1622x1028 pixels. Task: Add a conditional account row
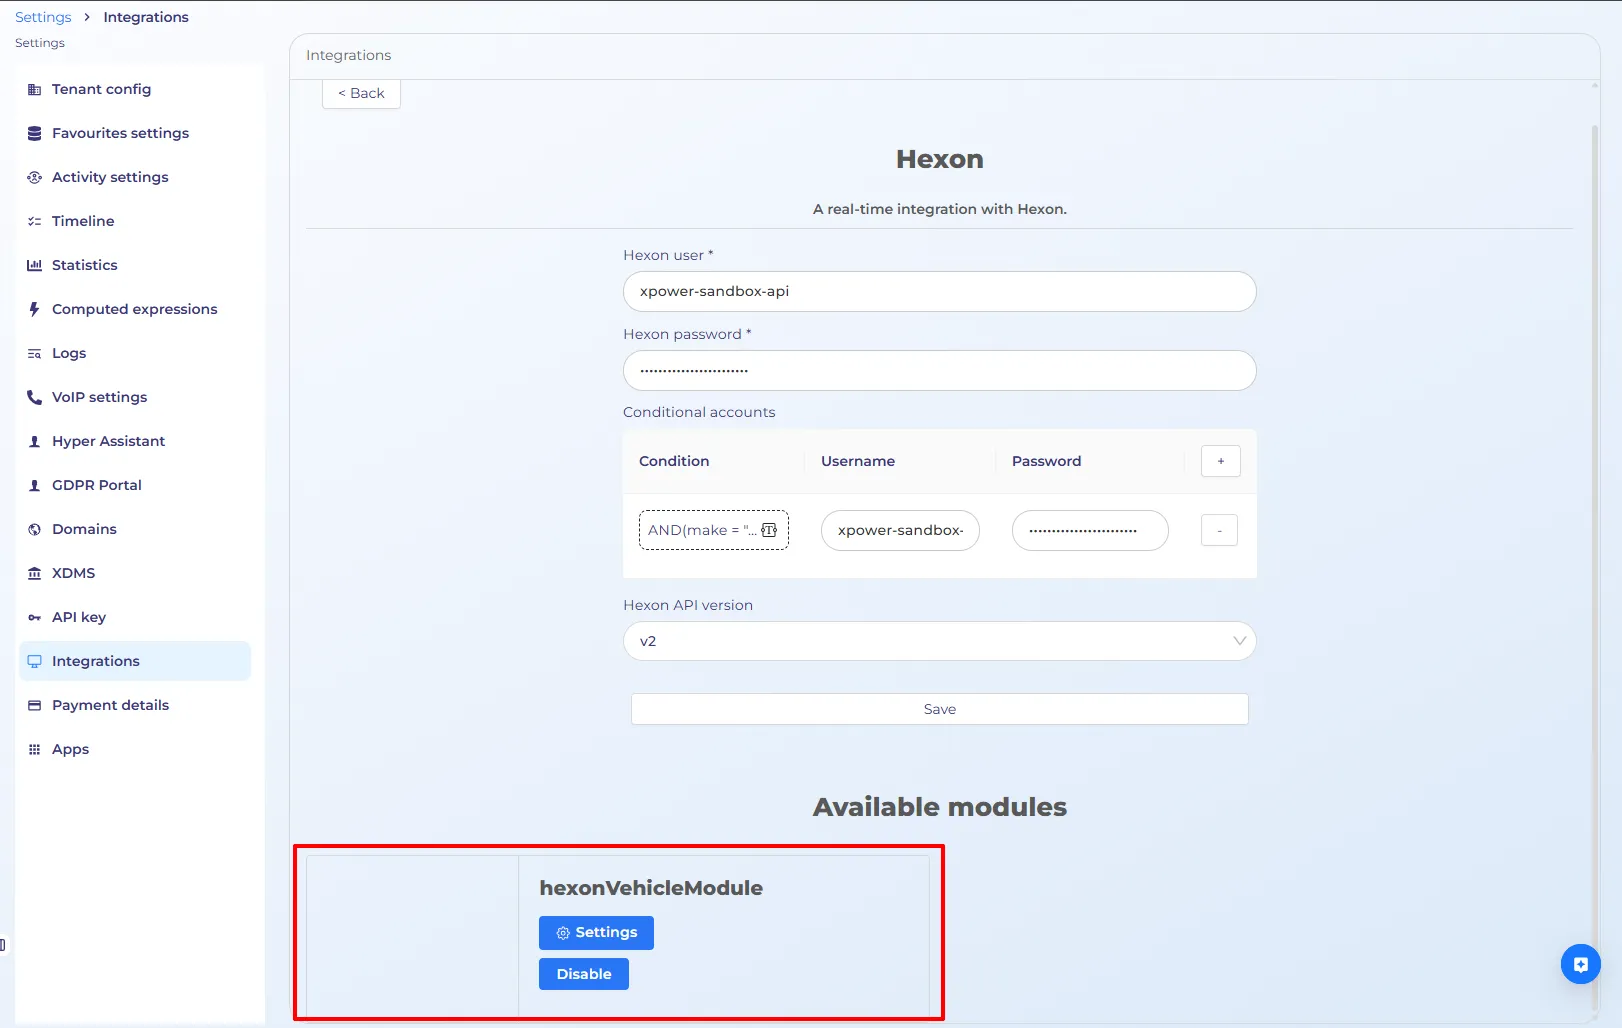click(x=1220, y=461)
